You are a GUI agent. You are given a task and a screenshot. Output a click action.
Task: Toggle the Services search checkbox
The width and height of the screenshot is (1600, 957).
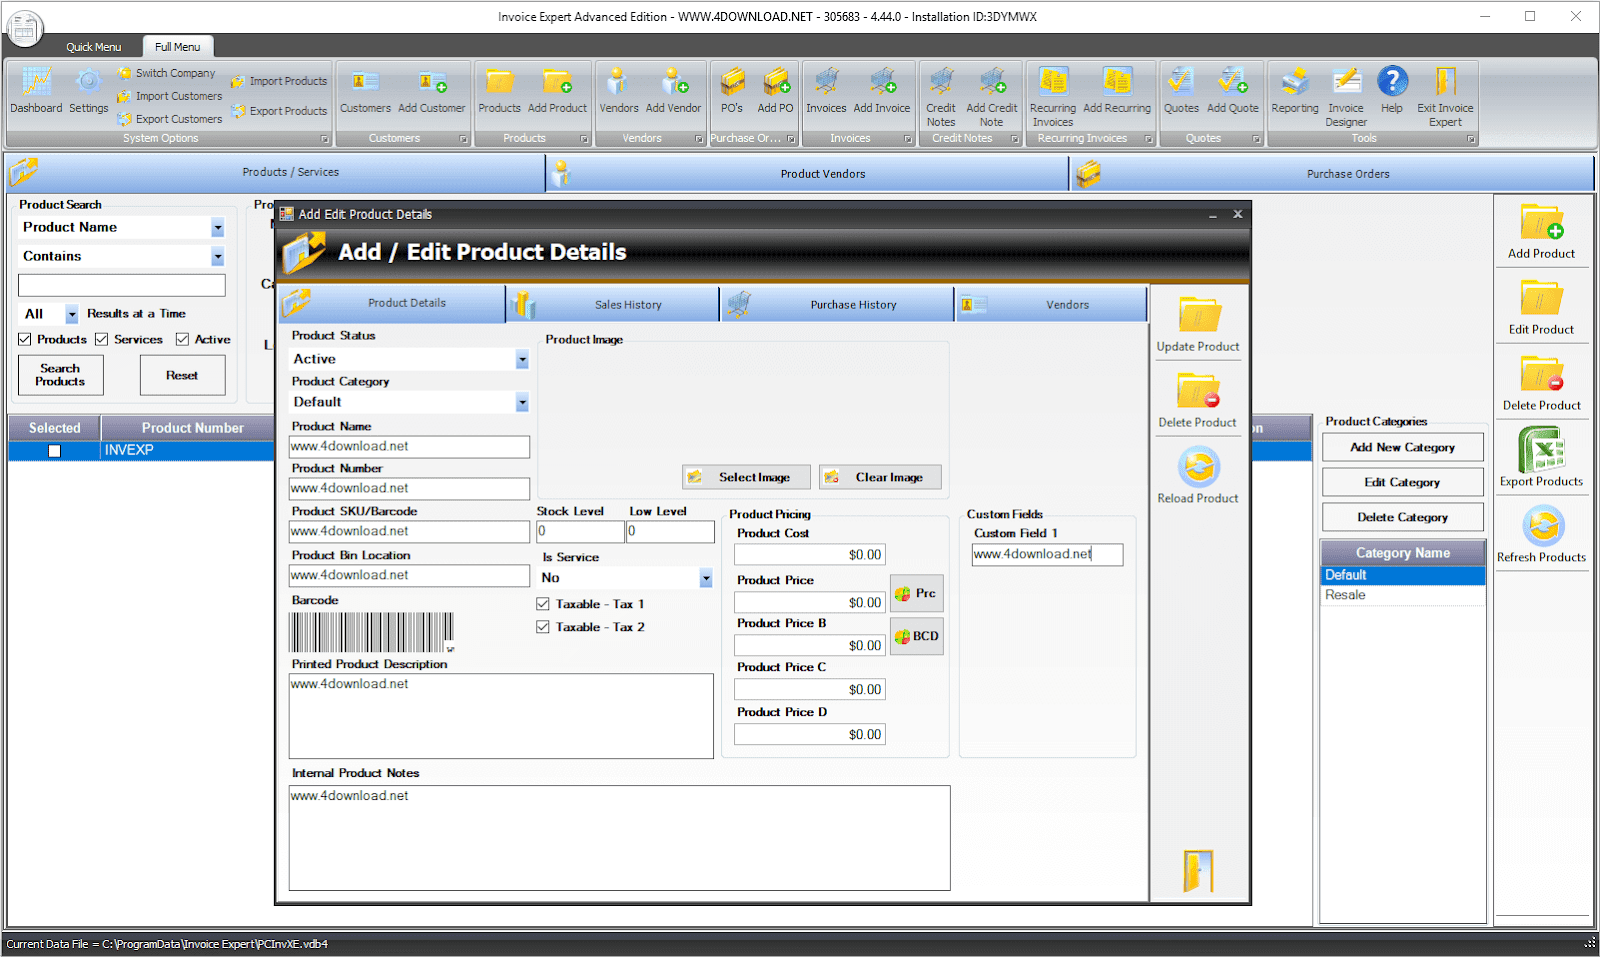tap(101, 339)
